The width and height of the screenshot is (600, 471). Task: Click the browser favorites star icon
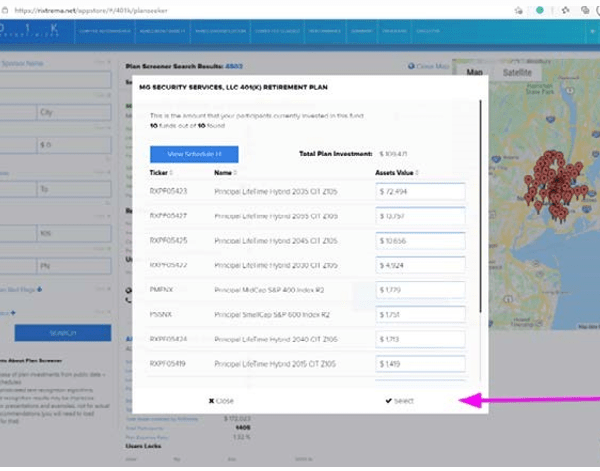pos(520,9)
